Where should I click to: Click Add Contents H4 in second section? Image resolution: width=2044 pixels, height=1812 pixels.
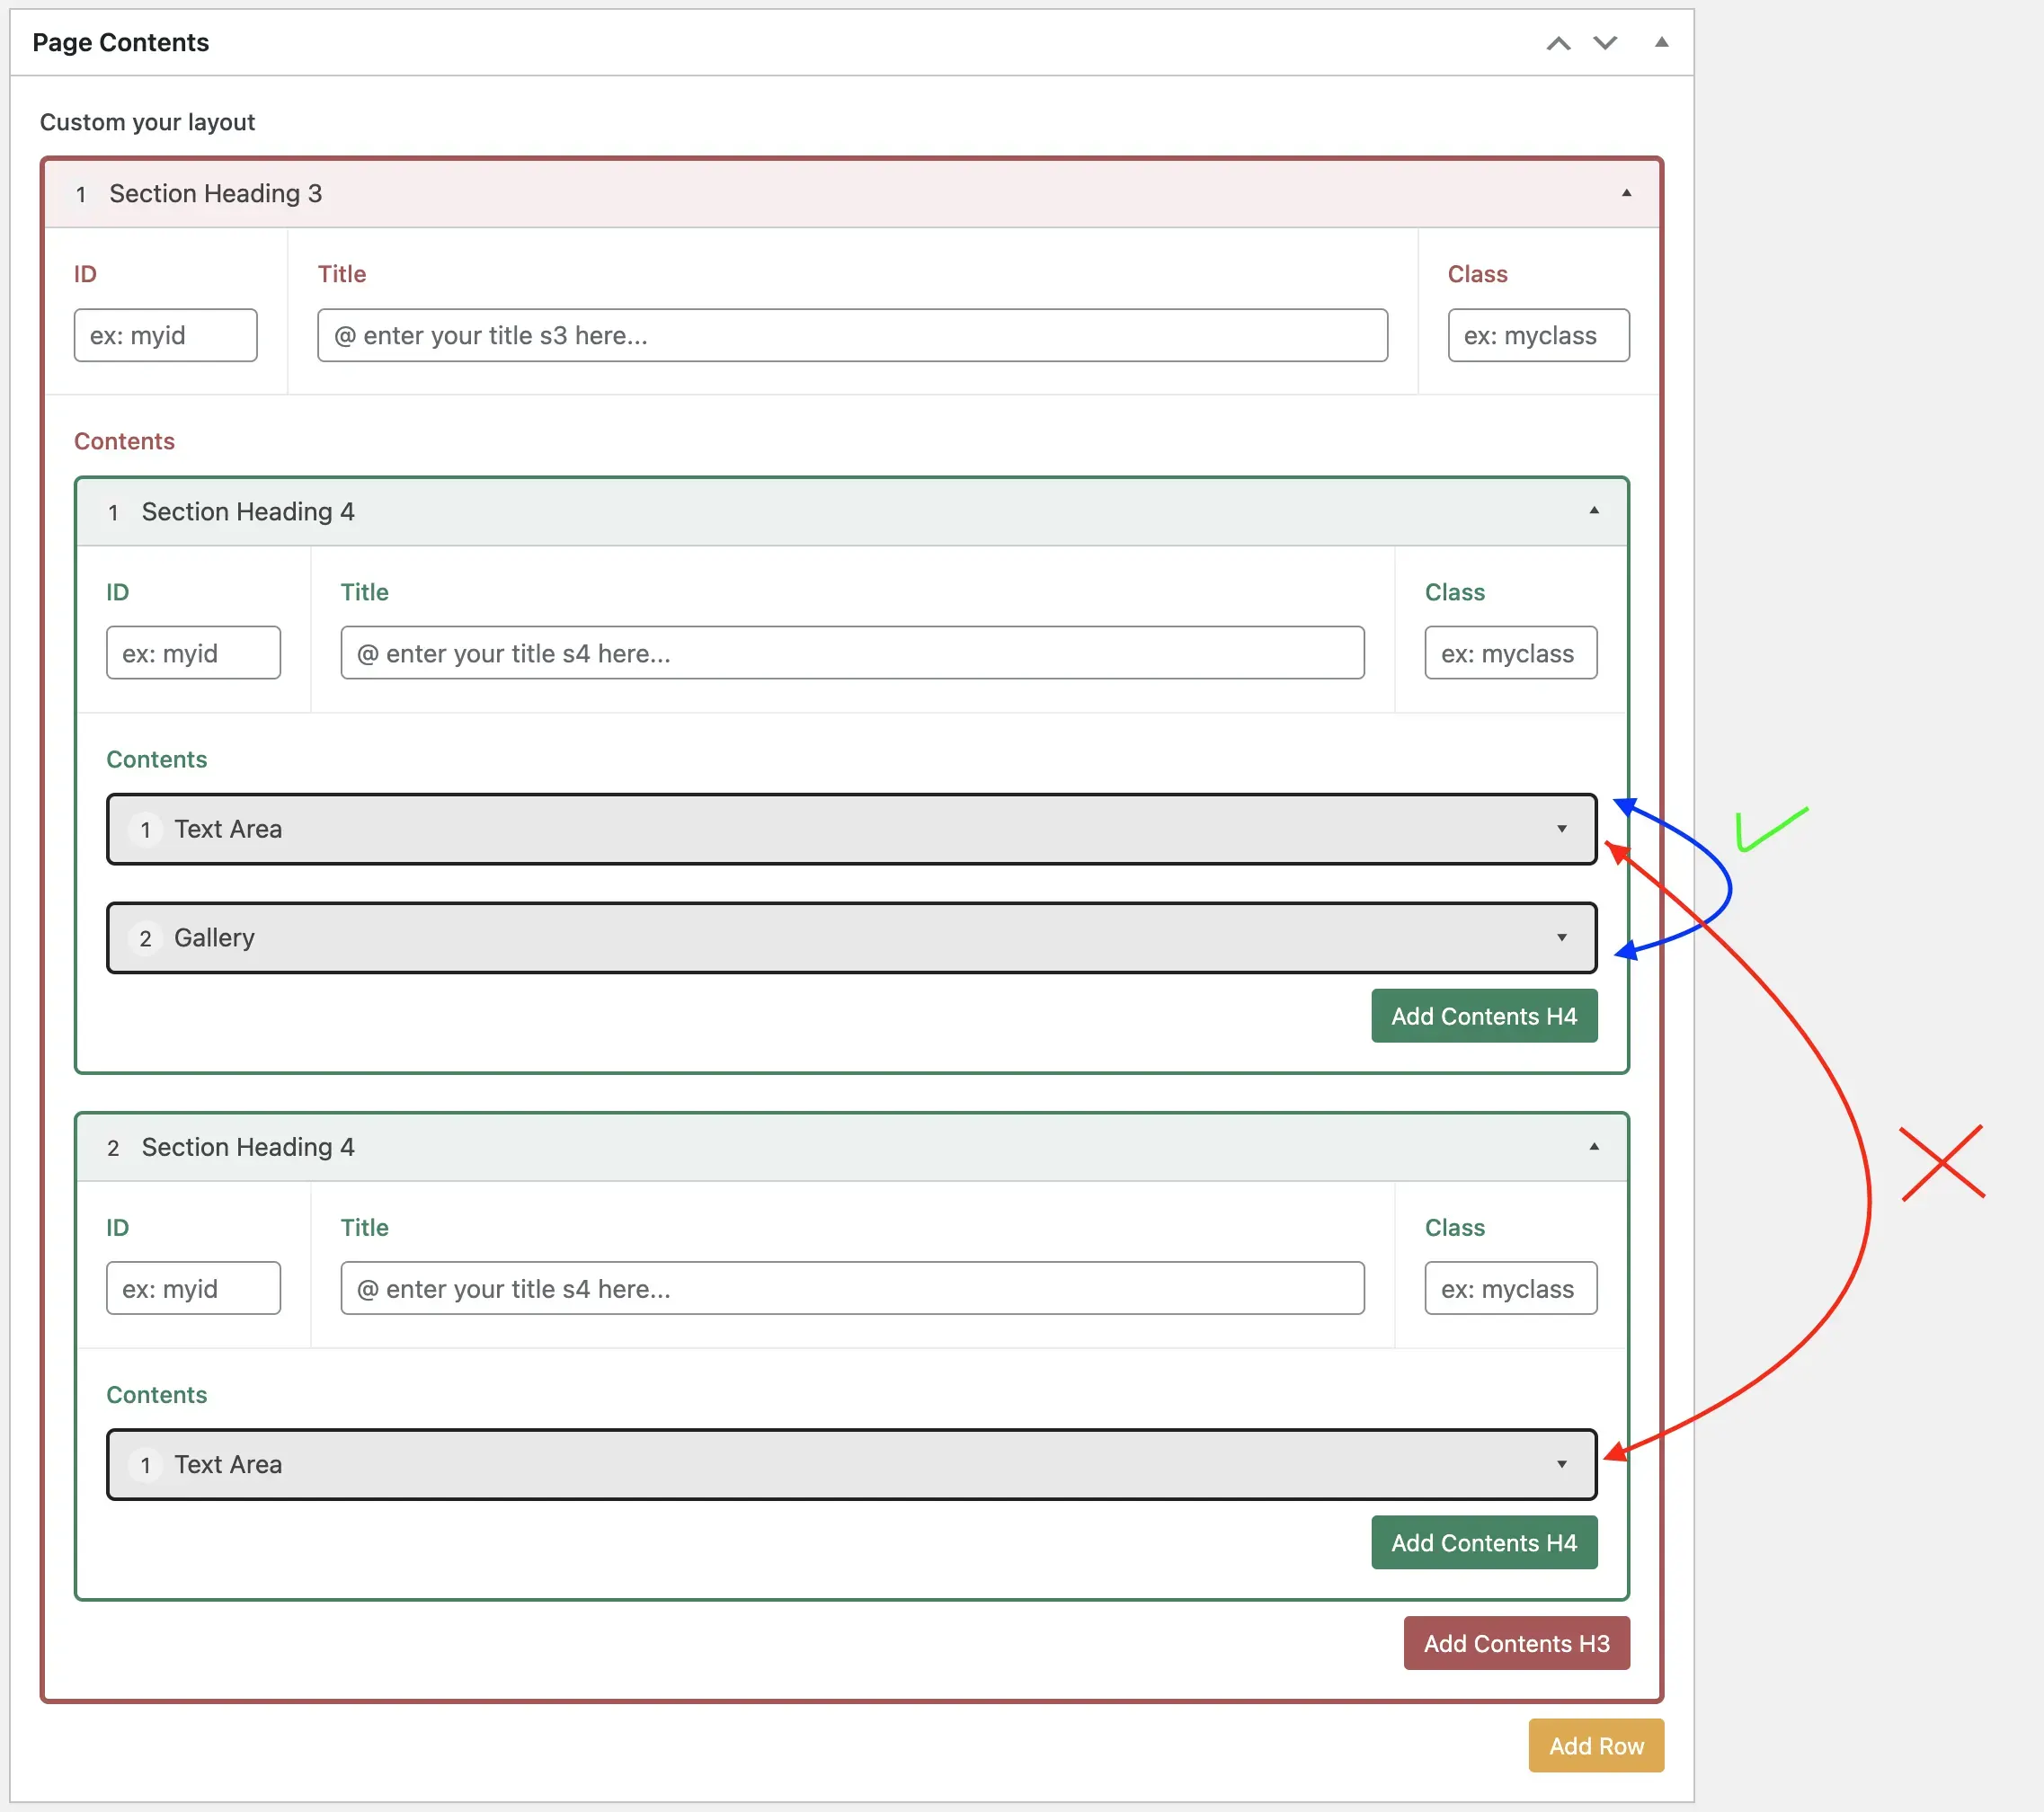point(1483,1543)
